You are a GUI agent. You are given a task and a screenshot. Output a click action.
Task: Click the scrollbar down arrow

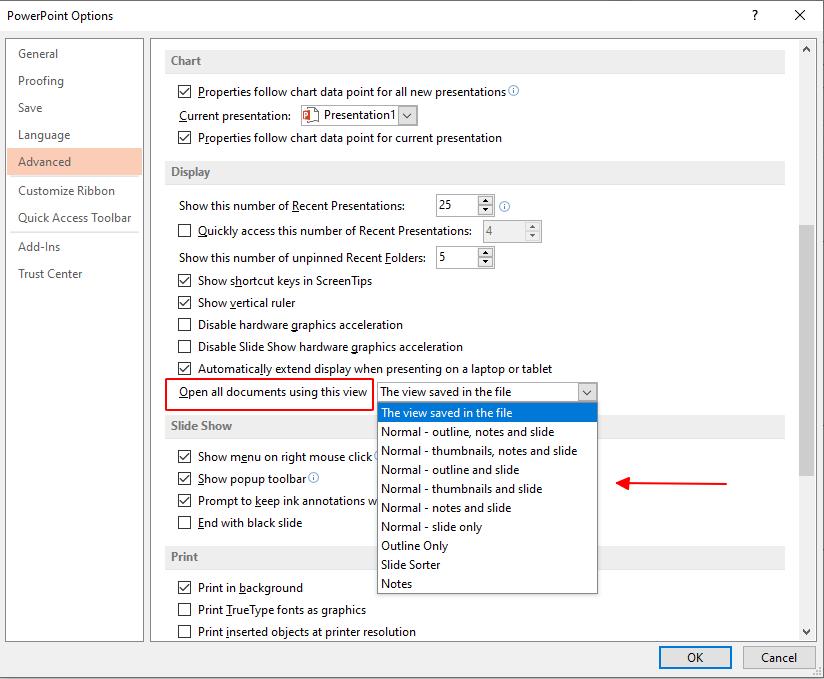[807, 630]
